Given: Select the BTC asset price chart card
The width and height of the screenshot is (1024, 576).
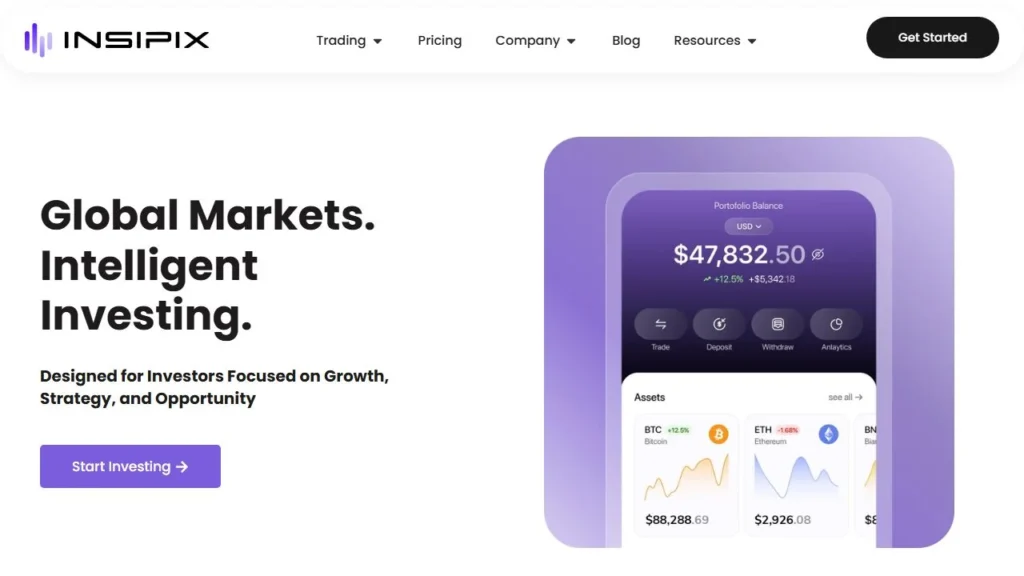Looking at the screenshot, I should click(686, 475).
